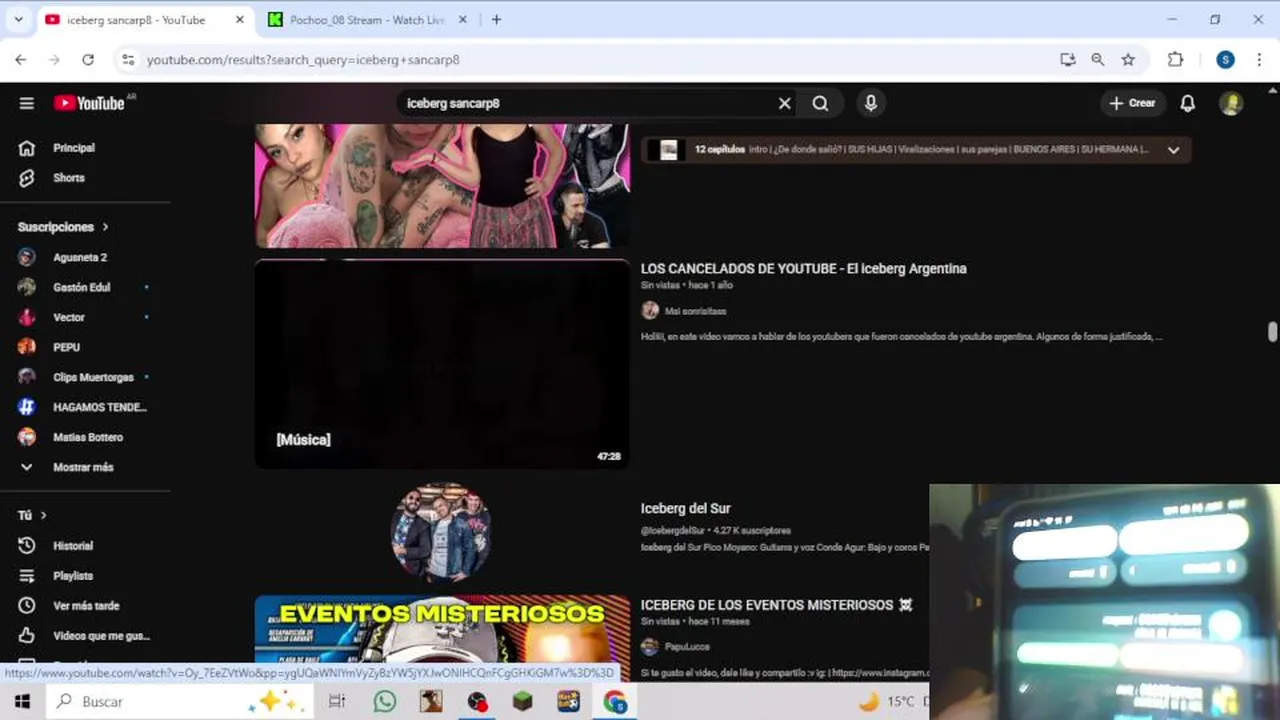
Task: Open WhatsApp from the taskbar
Action: click(x=385, y=702)
